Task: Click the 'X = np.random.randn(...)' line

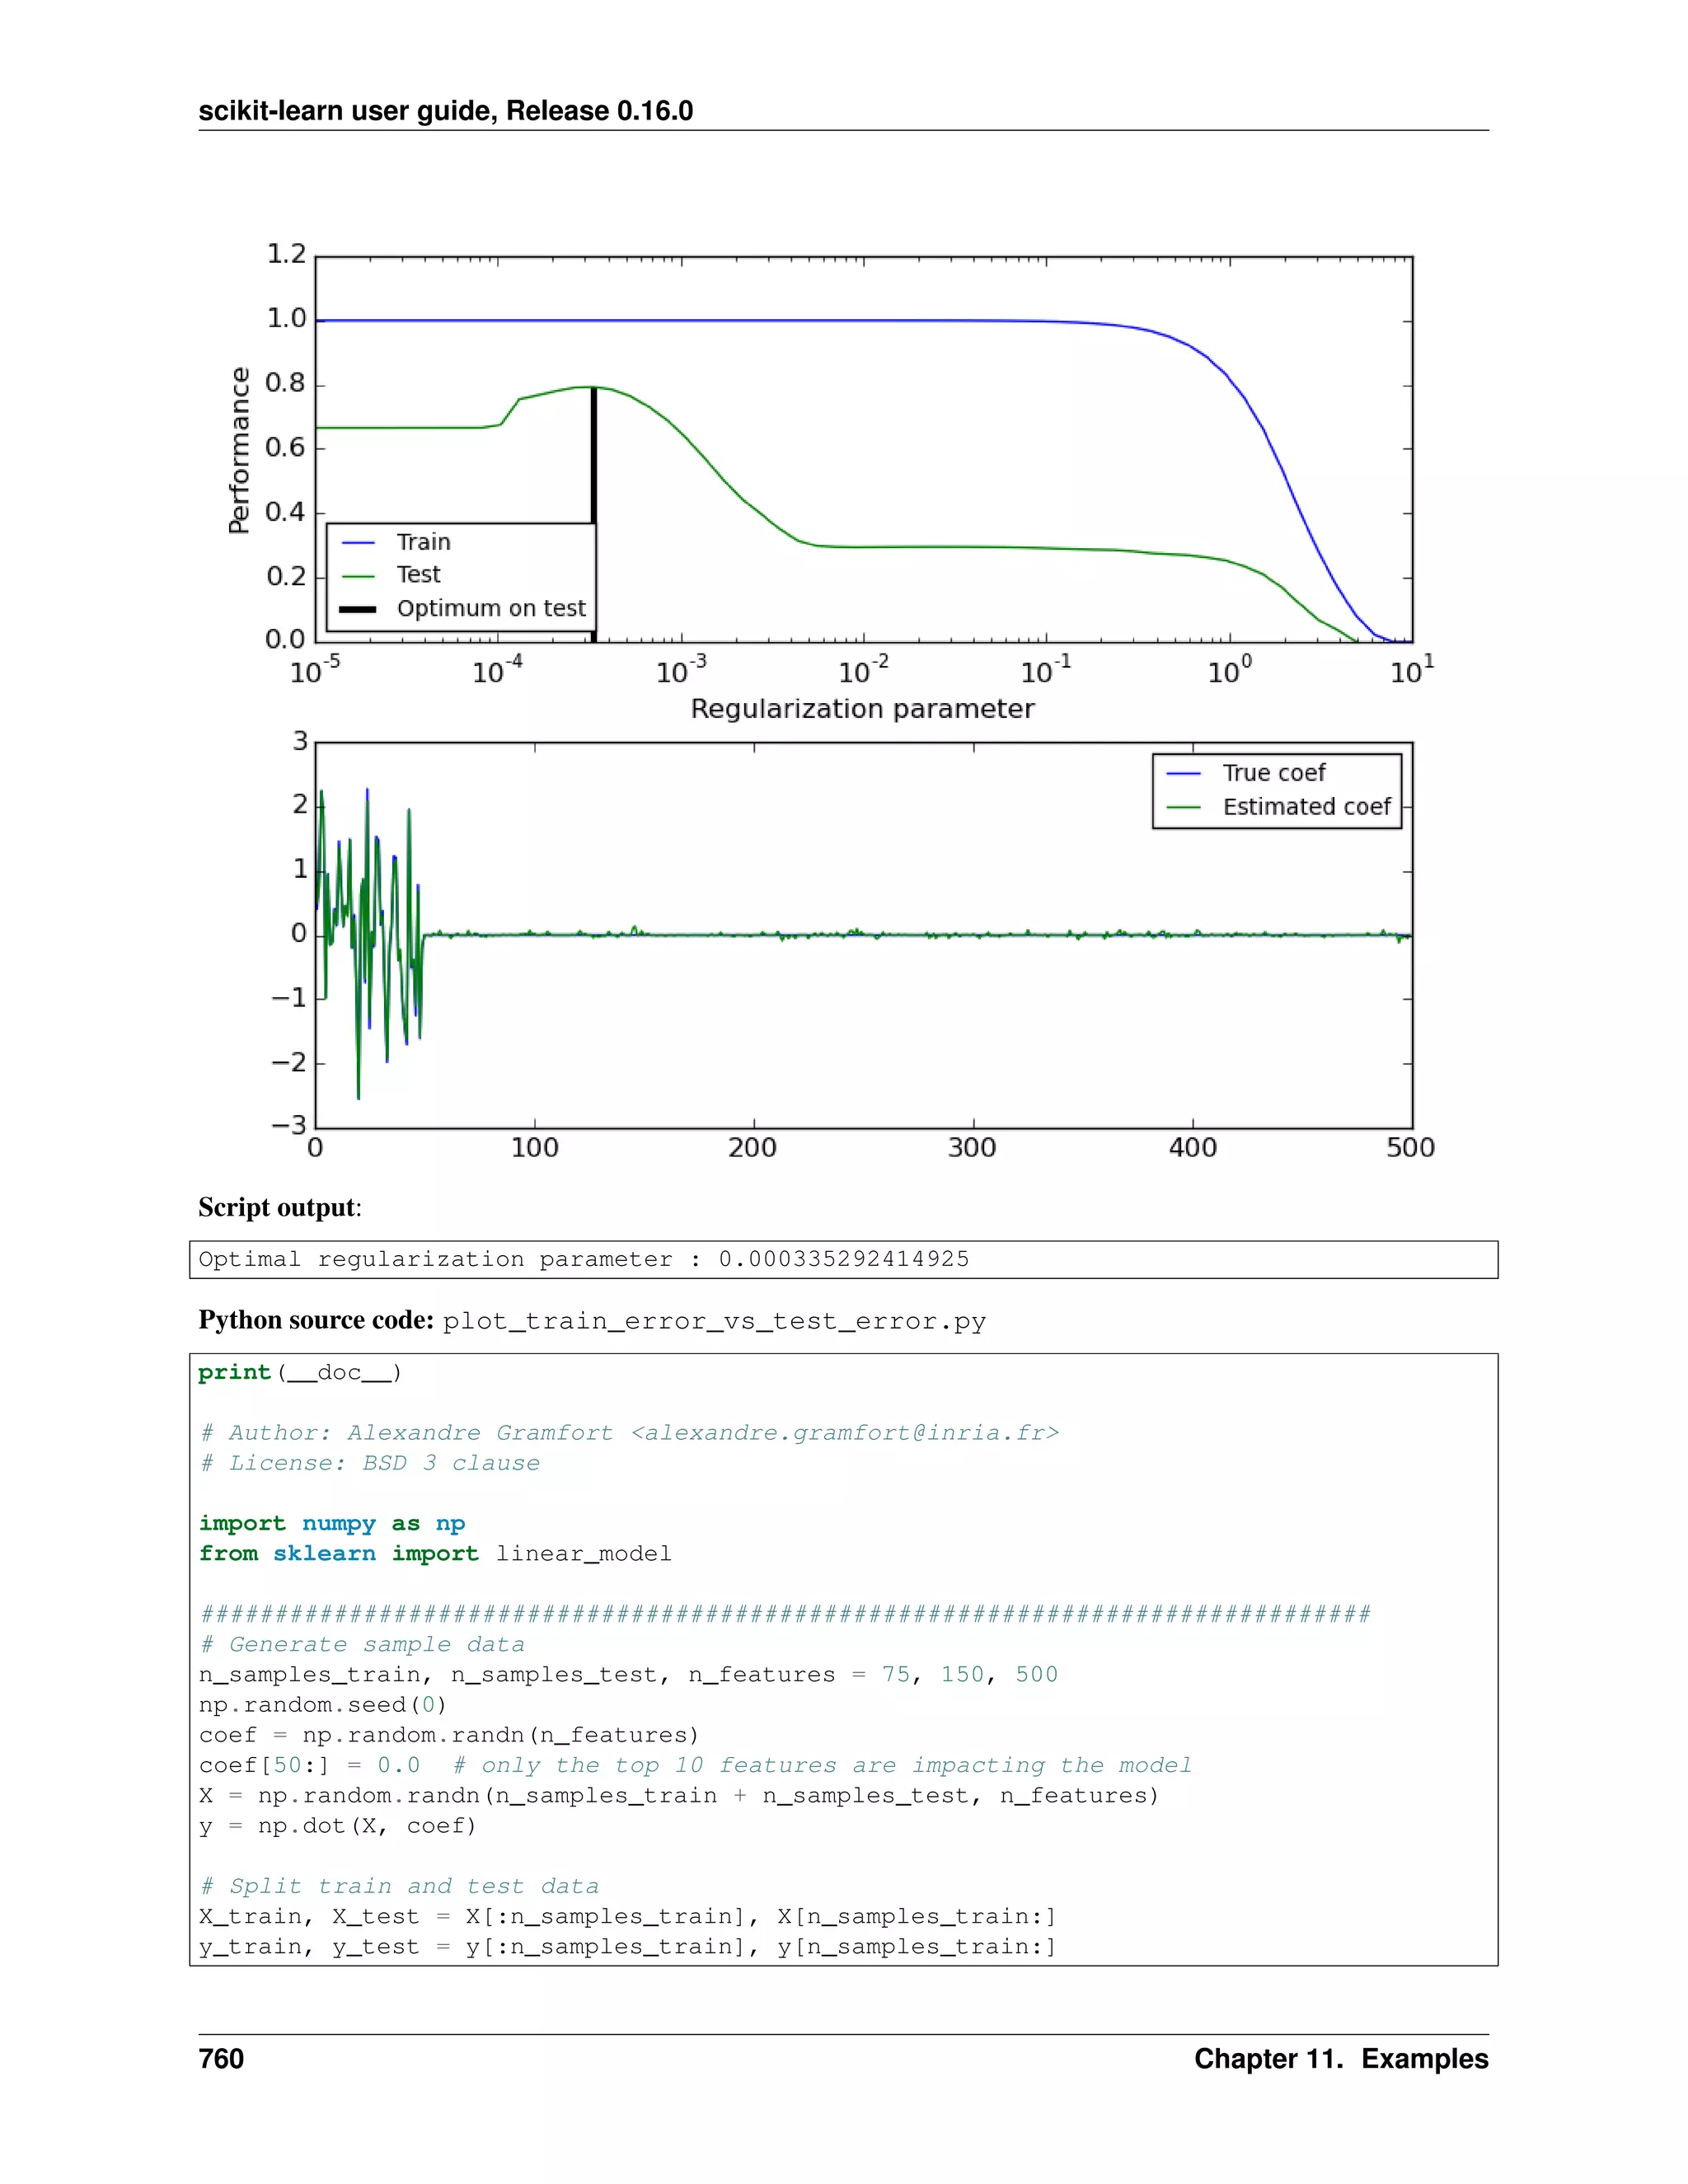Action: click(679, 1796)
